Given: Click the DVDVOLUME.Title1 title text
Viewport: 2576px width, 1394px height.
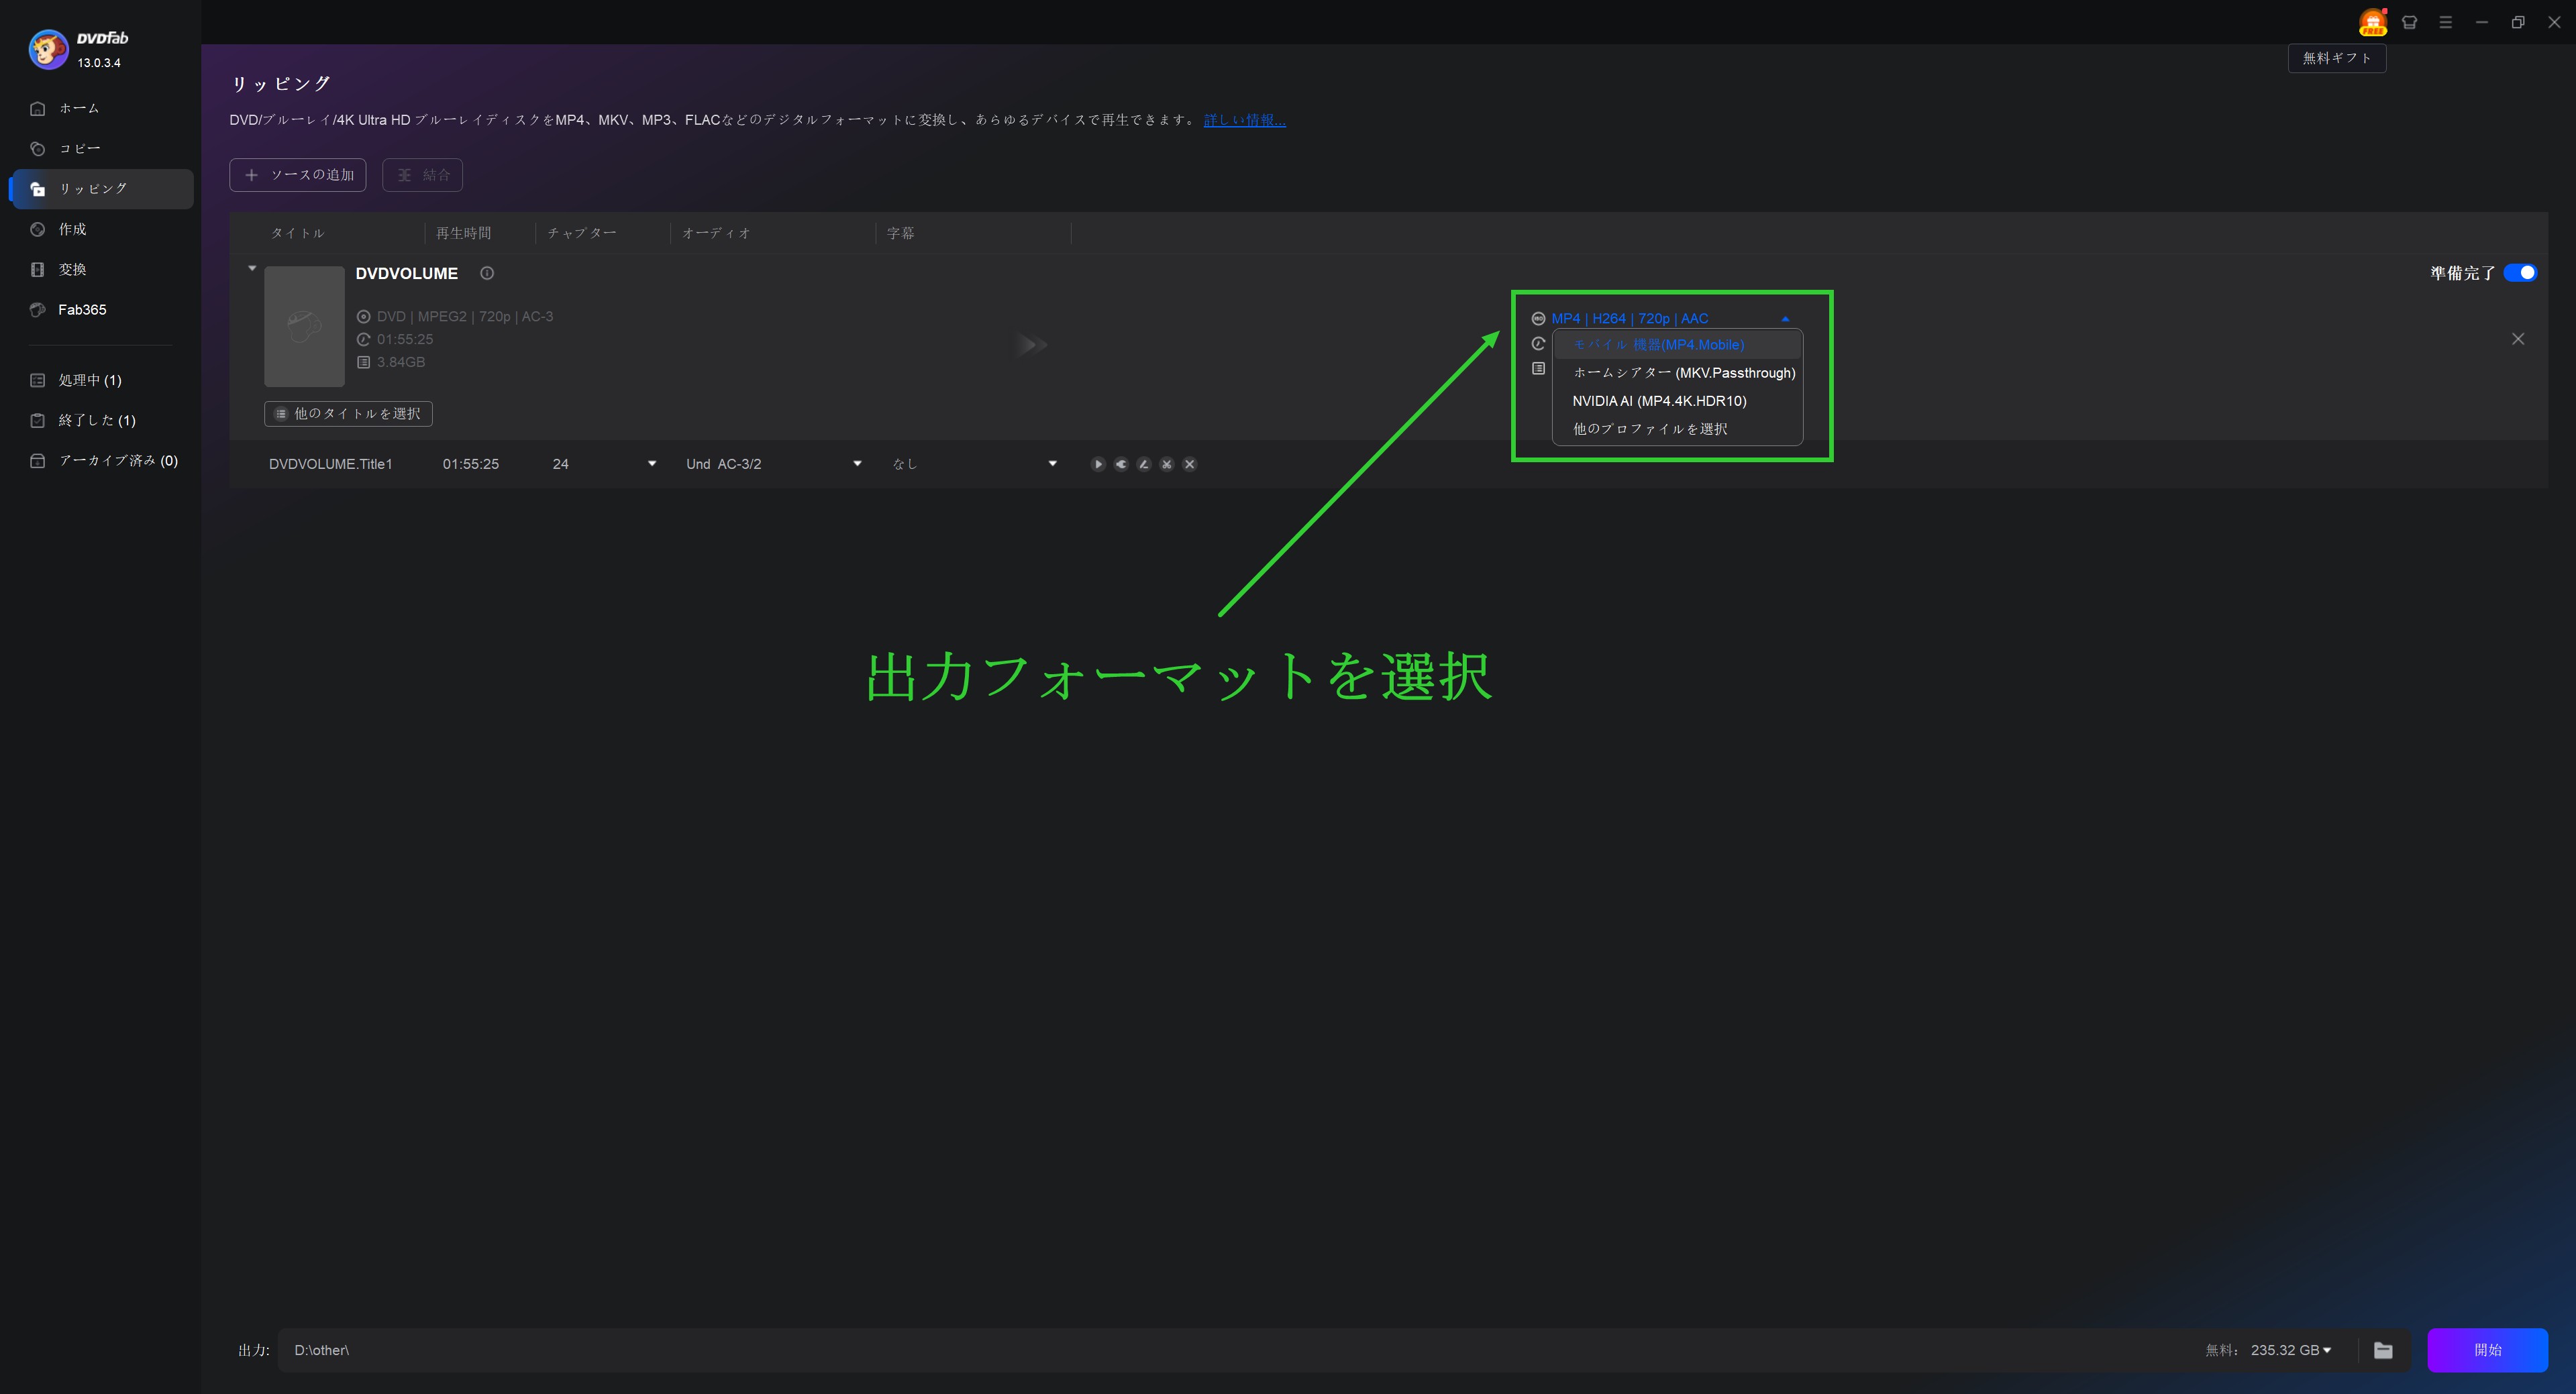Looking at the screenshot, I should (x=331, y=464).
